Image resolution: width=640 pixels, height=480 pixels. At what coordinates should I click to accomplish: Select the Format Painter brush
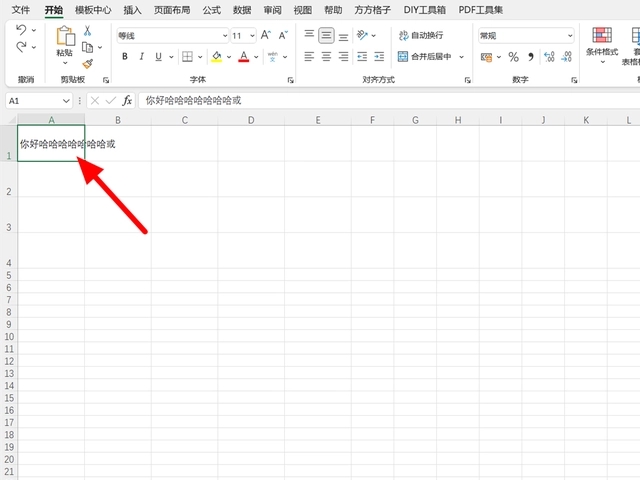(87, 64)
